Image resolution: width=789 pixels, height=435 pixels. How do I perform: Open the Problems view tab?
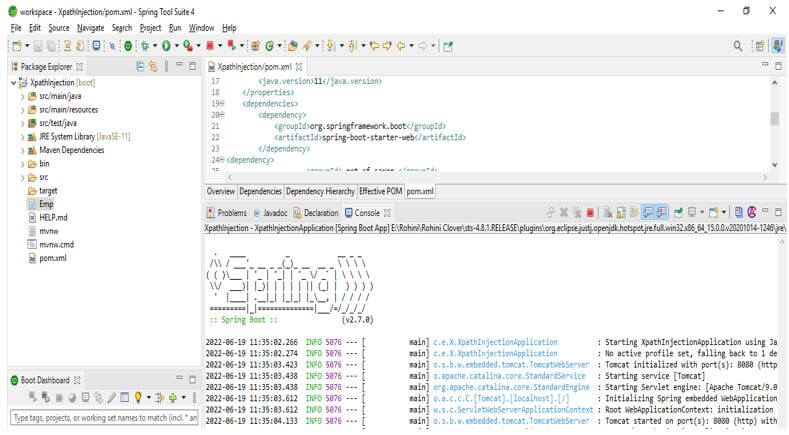pos(227,213)
